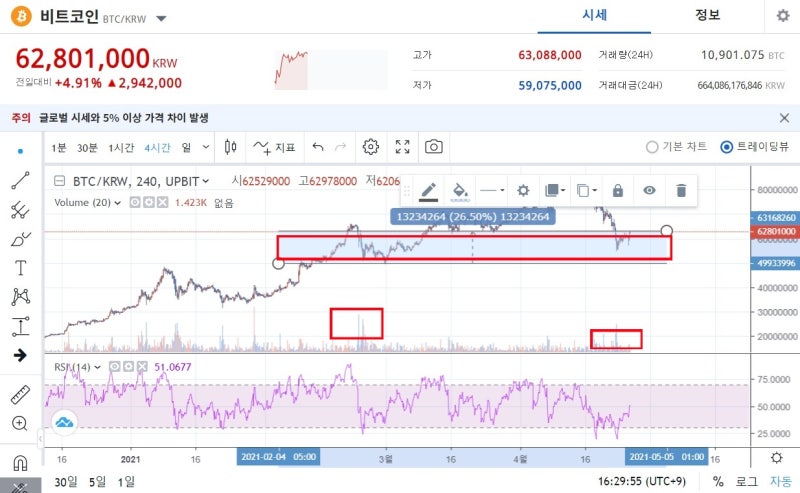
Task: Expand the Volume (20) dropdown
Action: [117, 203]
